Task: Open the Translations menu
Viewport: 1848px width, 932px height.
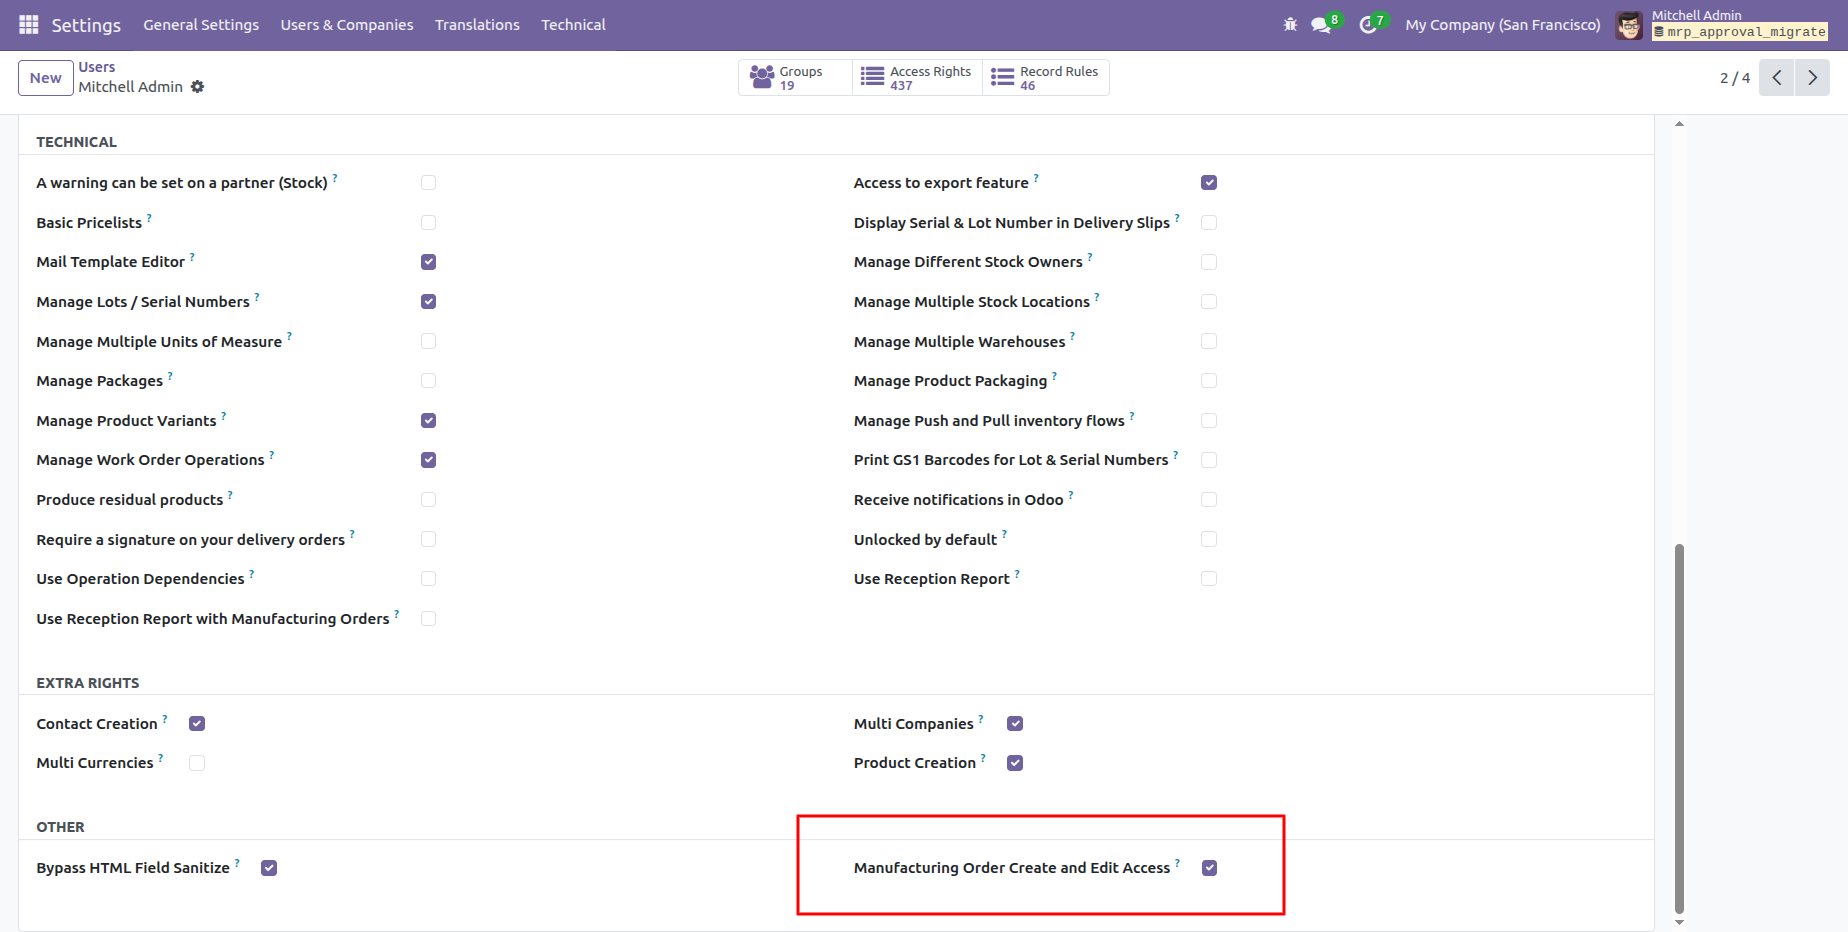Action: 477,25
